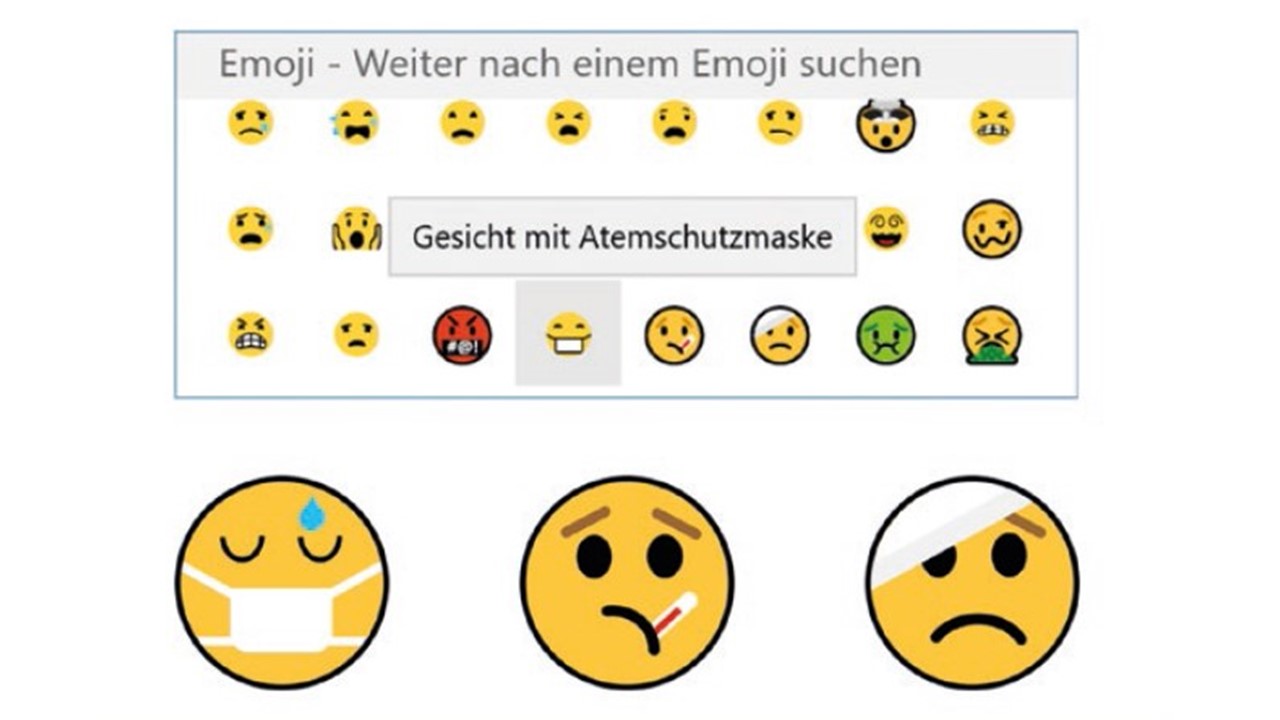
Task: Click the large thermometer face illustration
Action: point(627,581)
